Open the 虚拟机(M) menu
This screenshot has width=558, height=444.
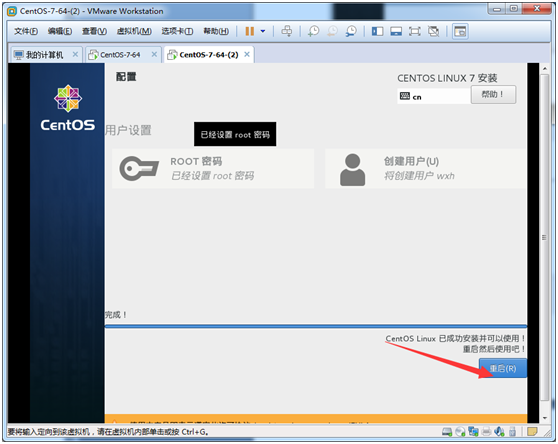click(x=134, y=31)
